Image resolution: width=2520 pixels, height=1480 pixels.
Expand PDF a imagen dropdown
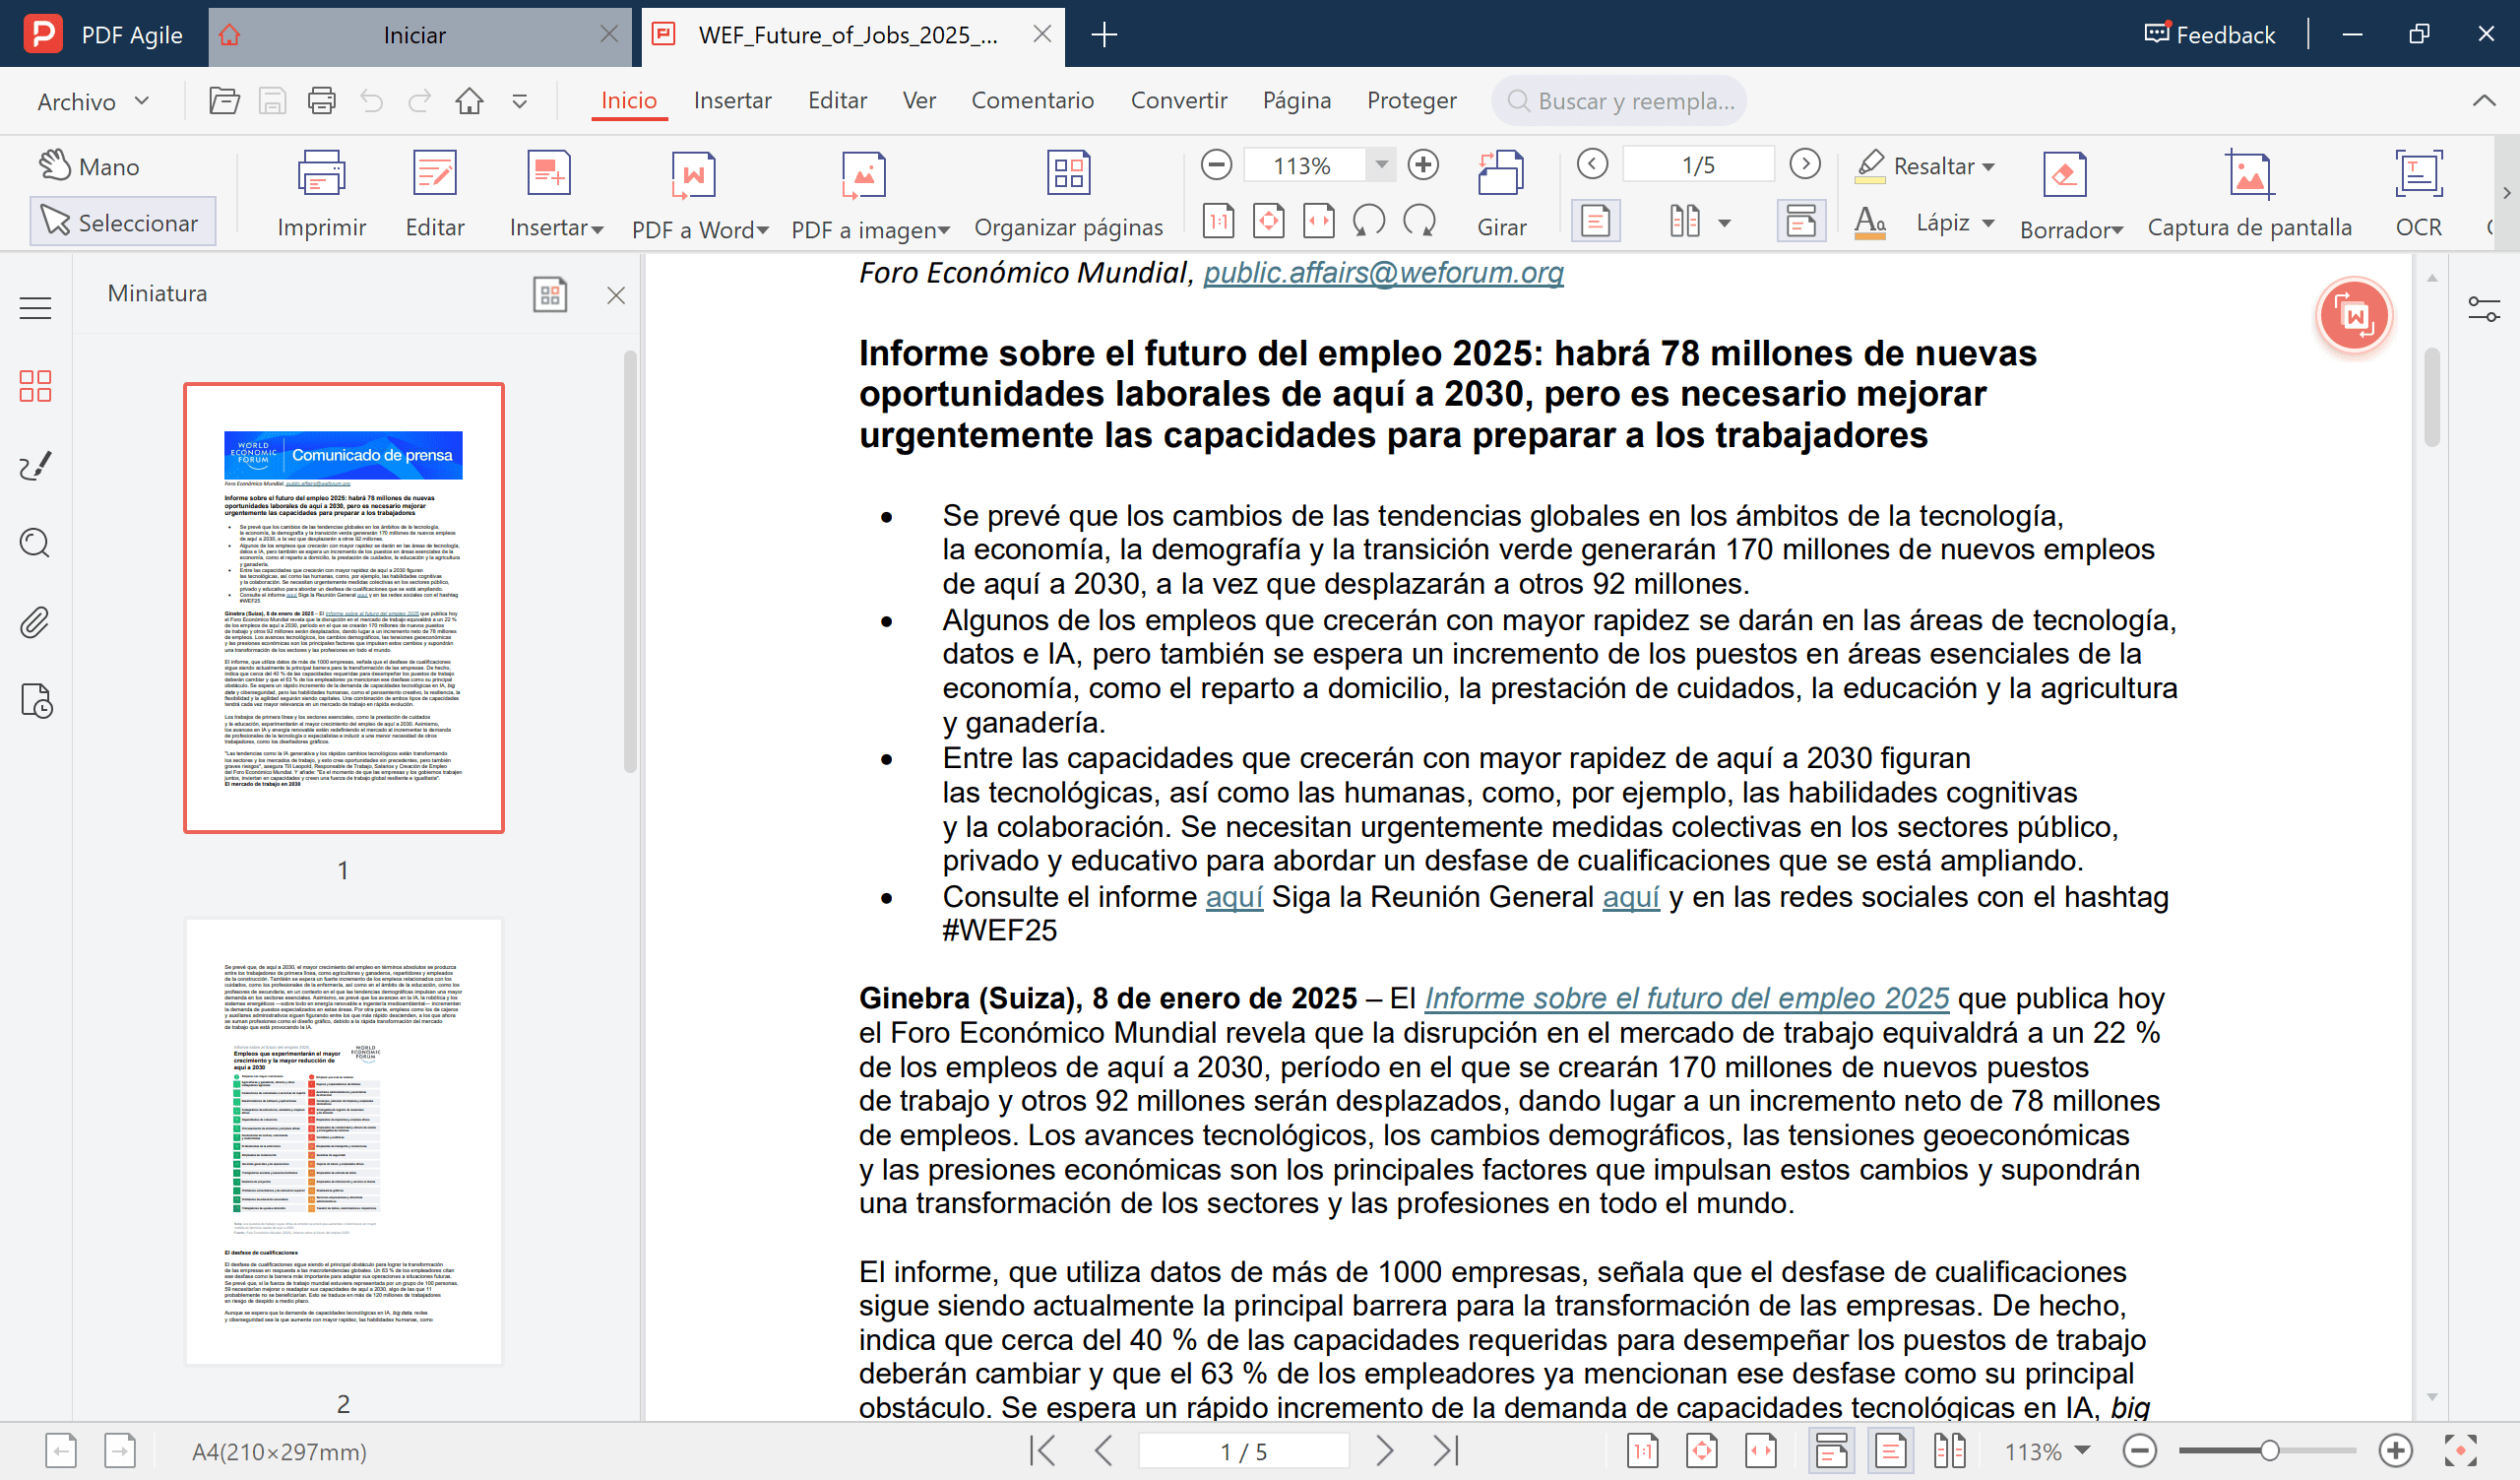coord(943,230)
